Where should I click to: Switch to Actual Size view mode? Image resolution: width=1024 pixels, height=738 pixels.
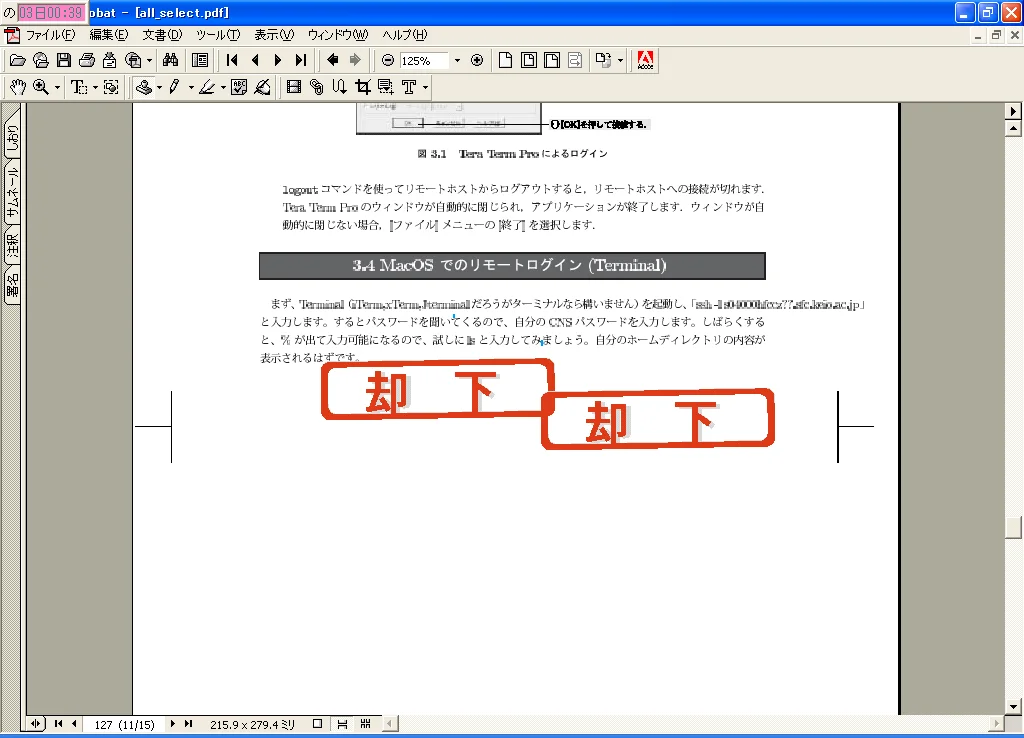(507, 60)
